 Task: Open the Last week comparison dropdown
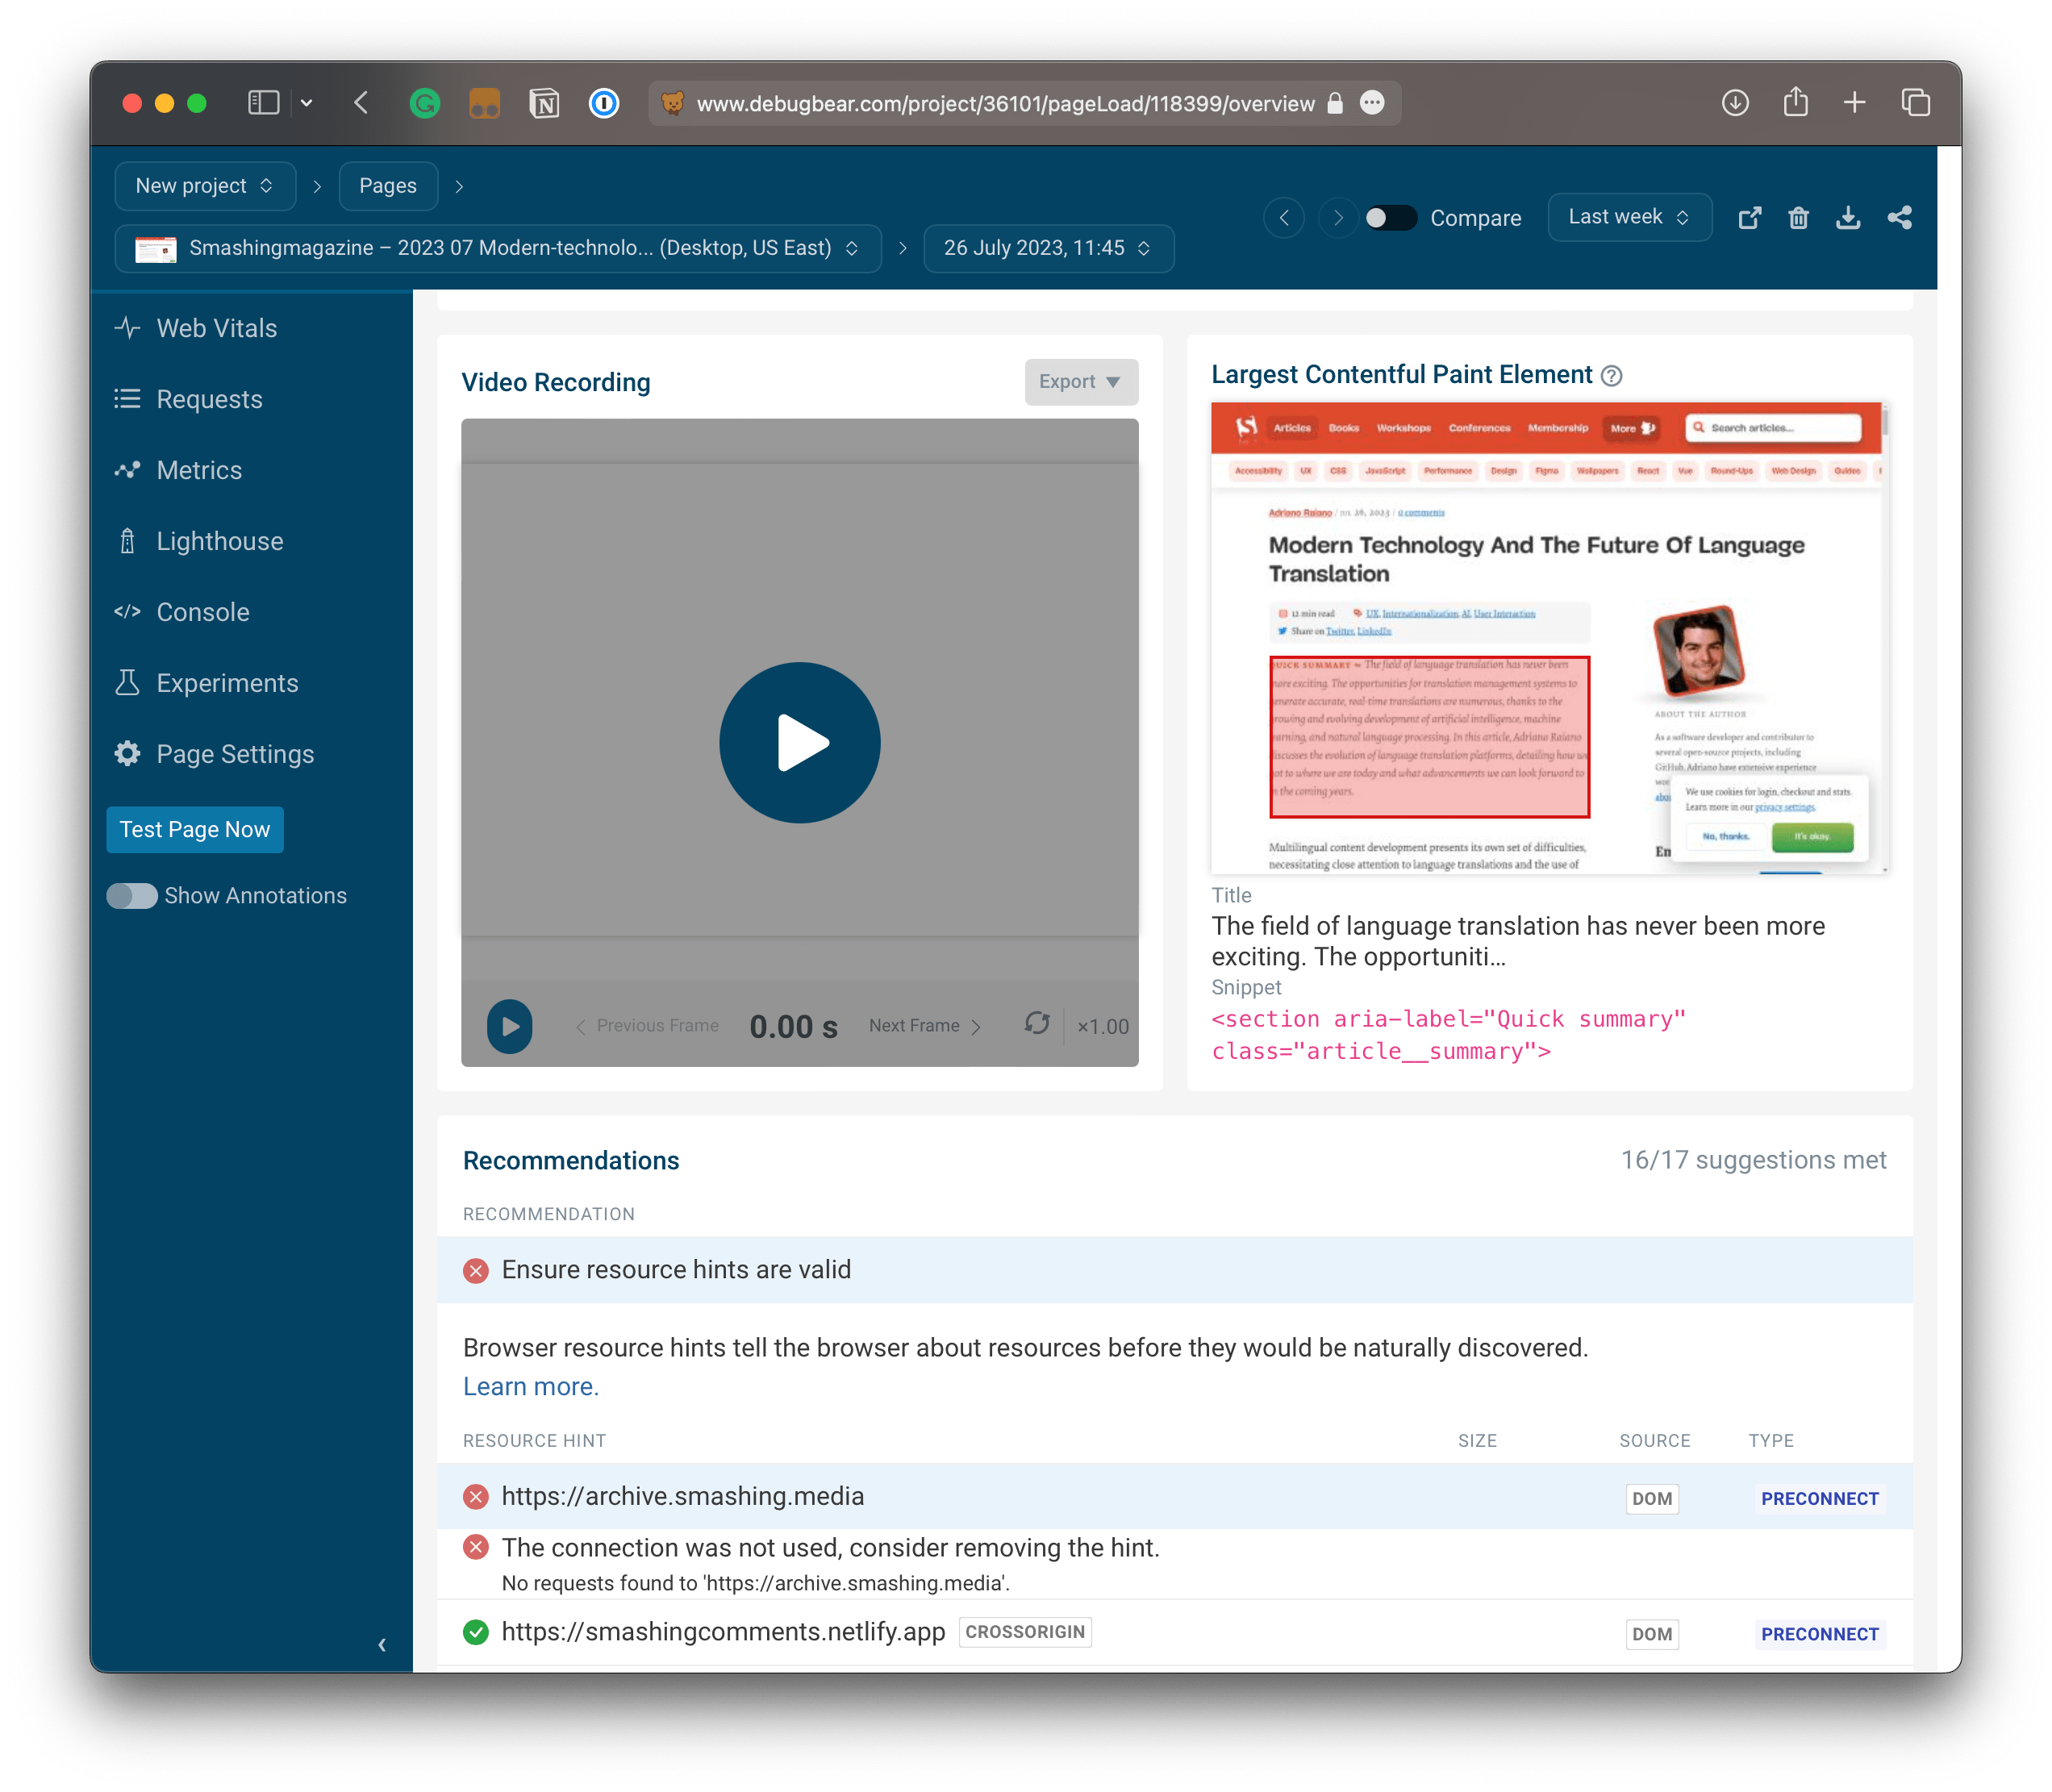click(1629, 216)
